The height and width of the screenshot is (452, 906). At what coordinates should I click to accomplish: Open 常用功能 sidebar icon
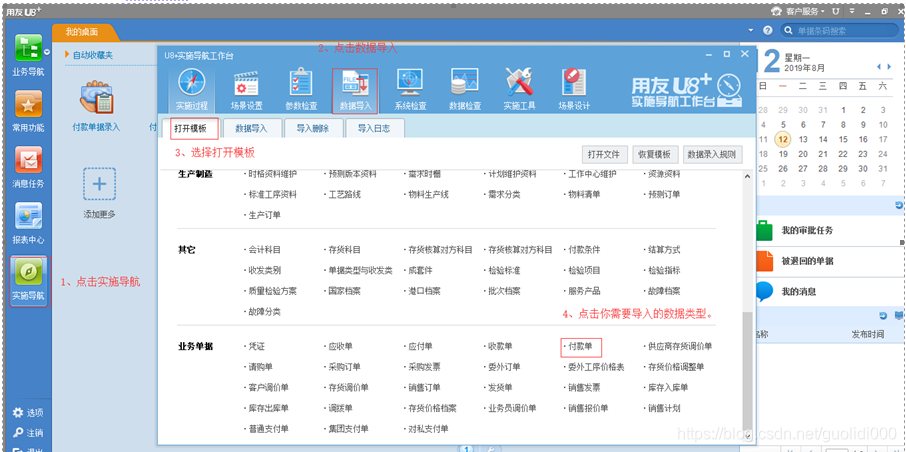pyautogui.click(x=28, y=112)
